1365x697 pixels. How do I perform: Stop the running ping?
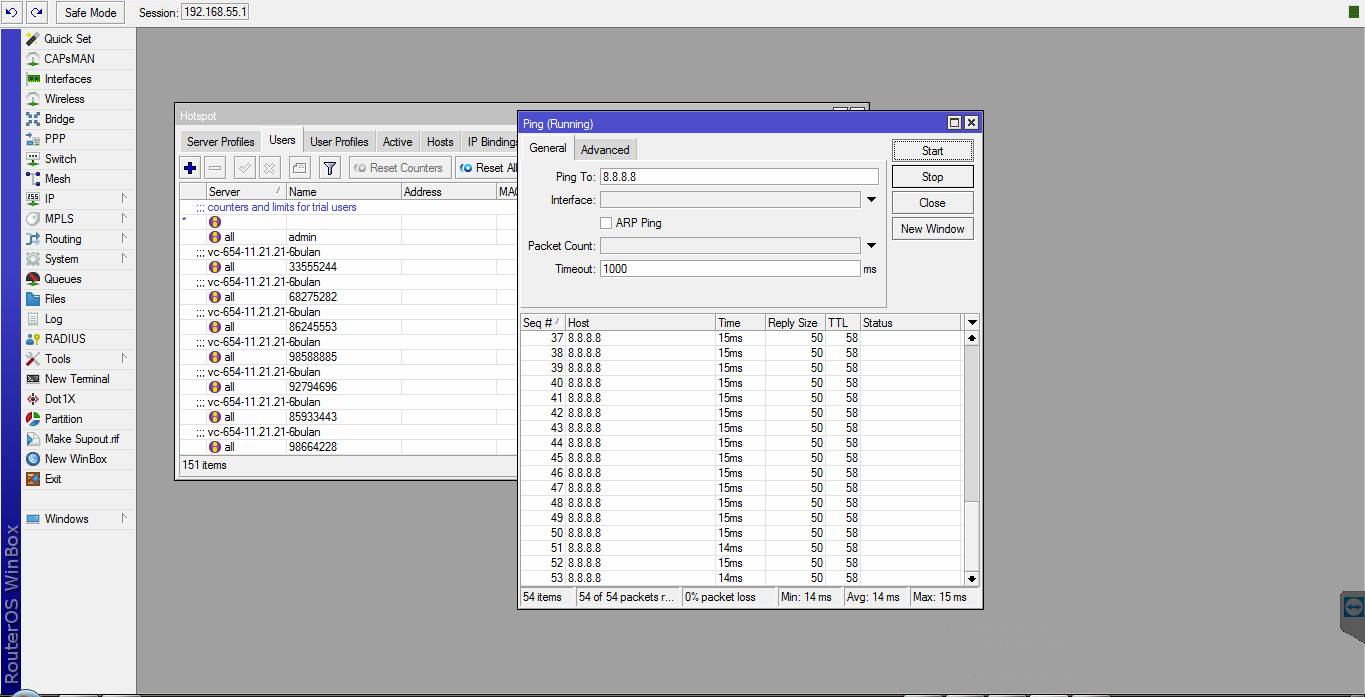click(932, 177)
